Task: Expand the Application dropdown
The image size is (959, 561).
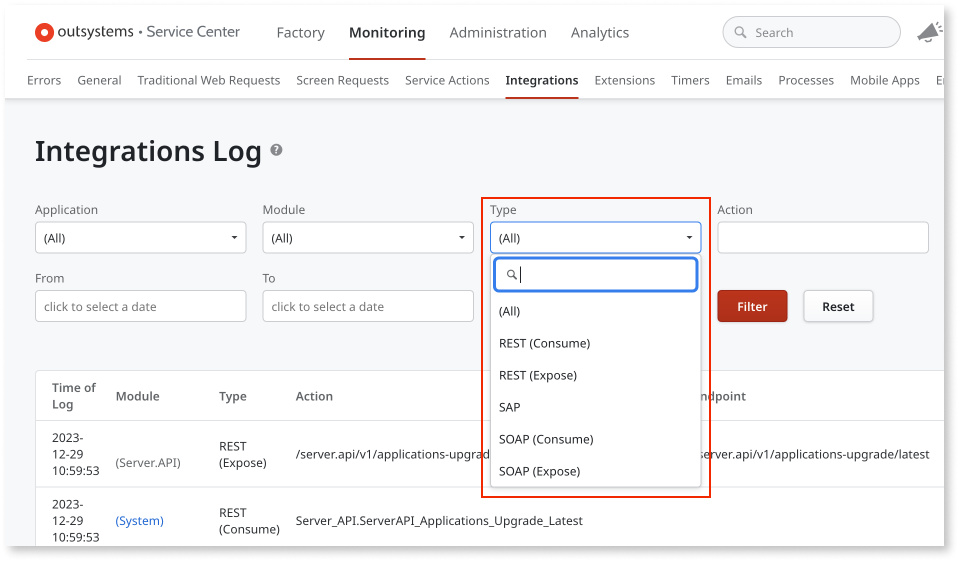Action: pyautogui.click(x=141, y=238)
